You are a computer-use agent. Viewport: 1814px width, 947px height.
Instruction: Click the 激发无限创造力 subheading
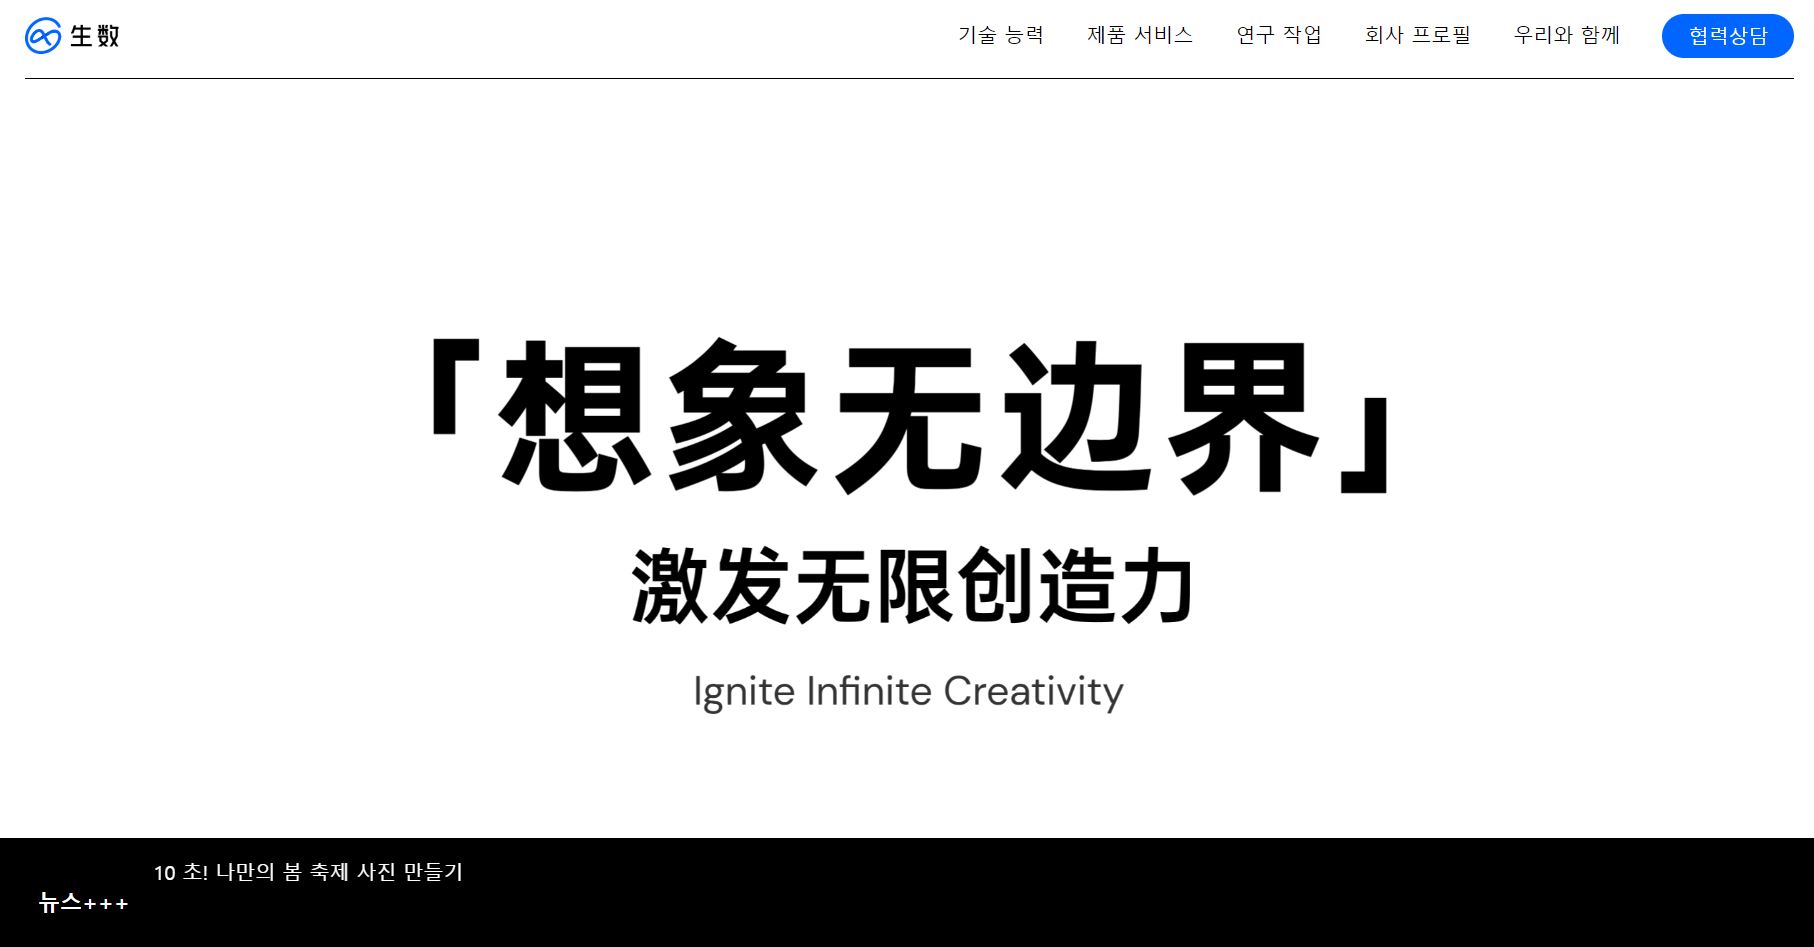click(912, 587)
